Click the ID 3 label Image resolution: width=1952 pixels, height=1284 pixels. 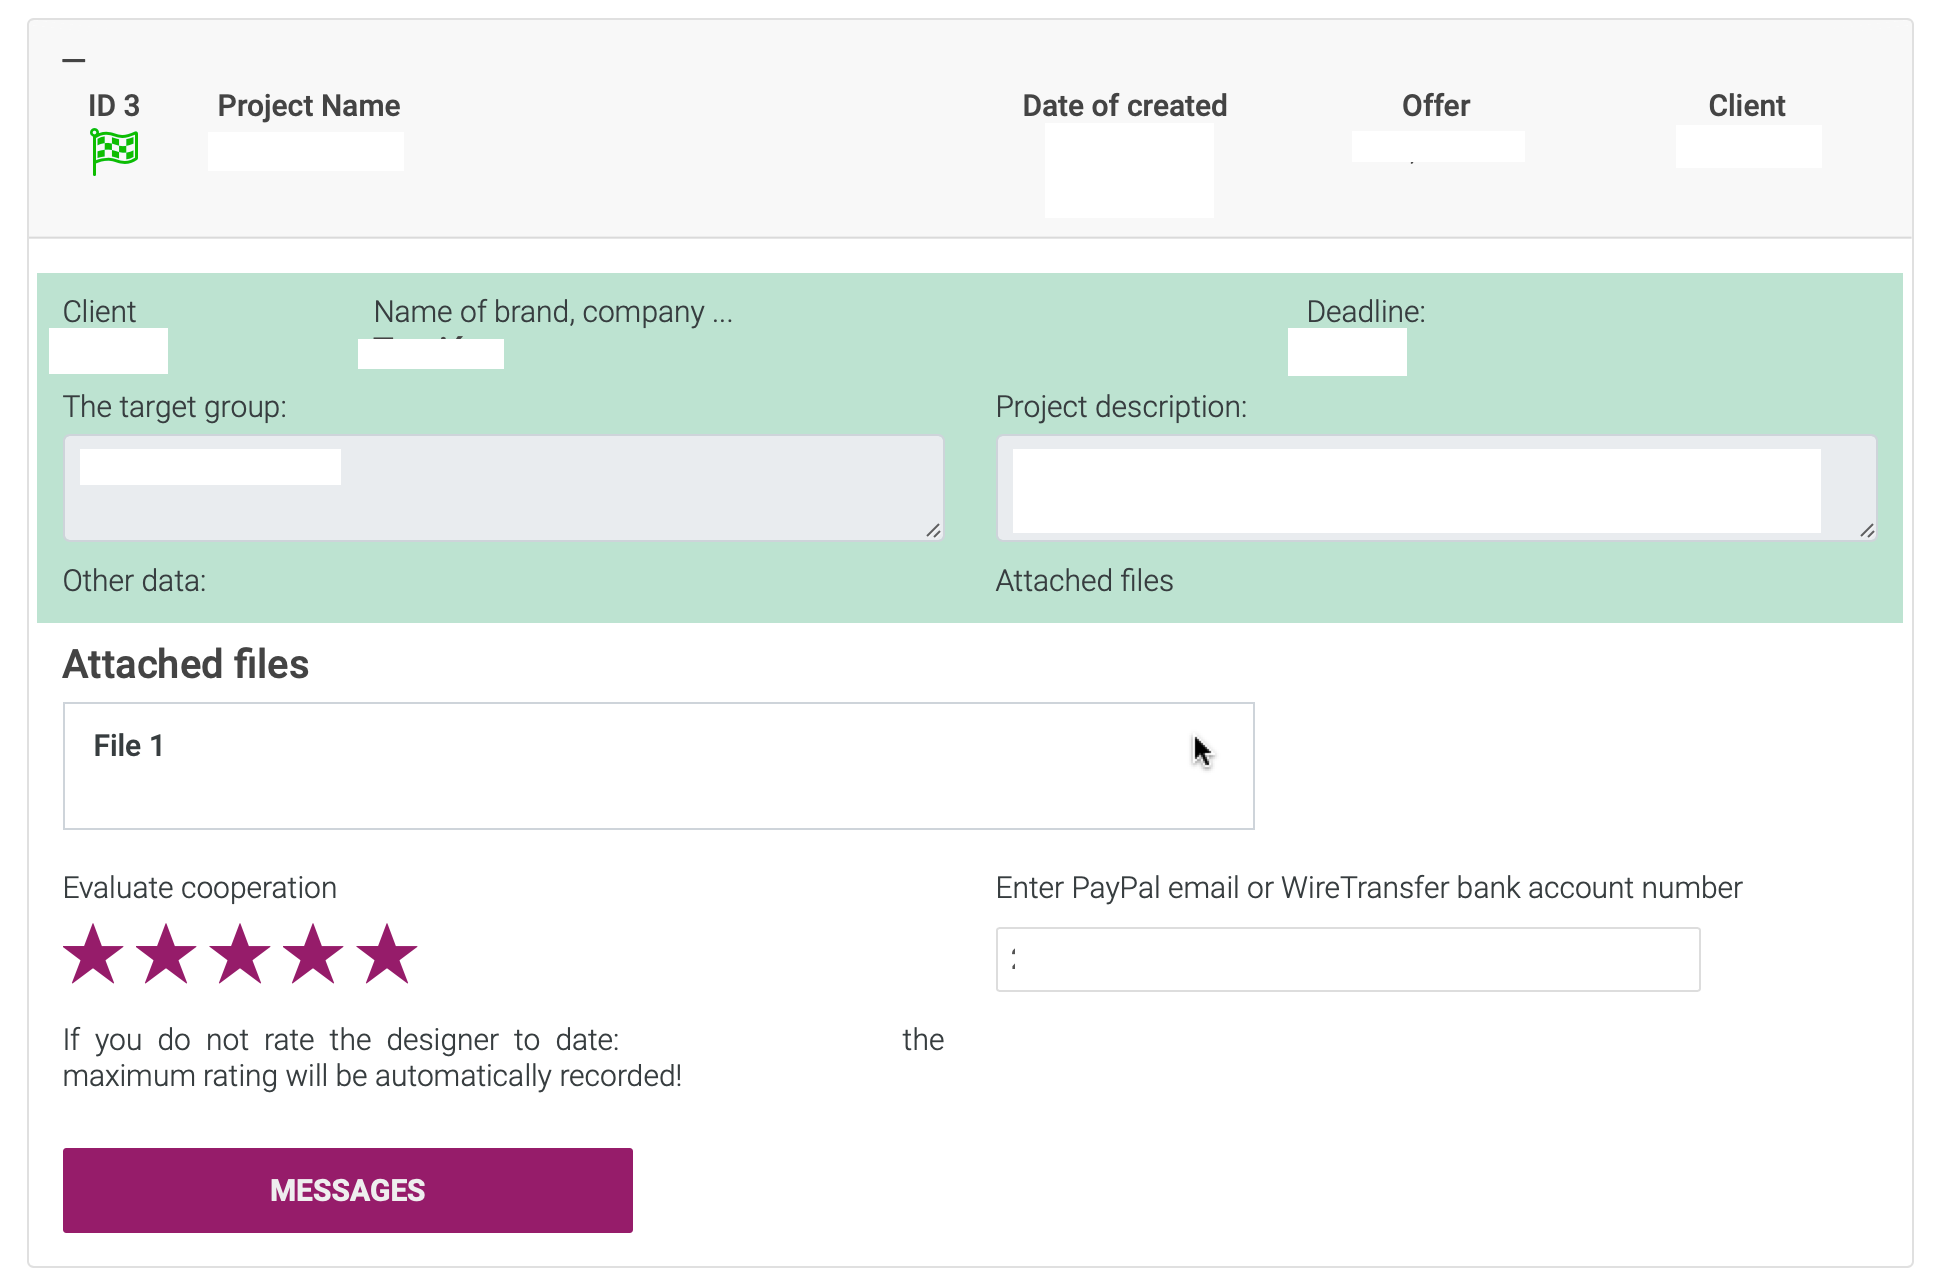(x=114, y=105)
